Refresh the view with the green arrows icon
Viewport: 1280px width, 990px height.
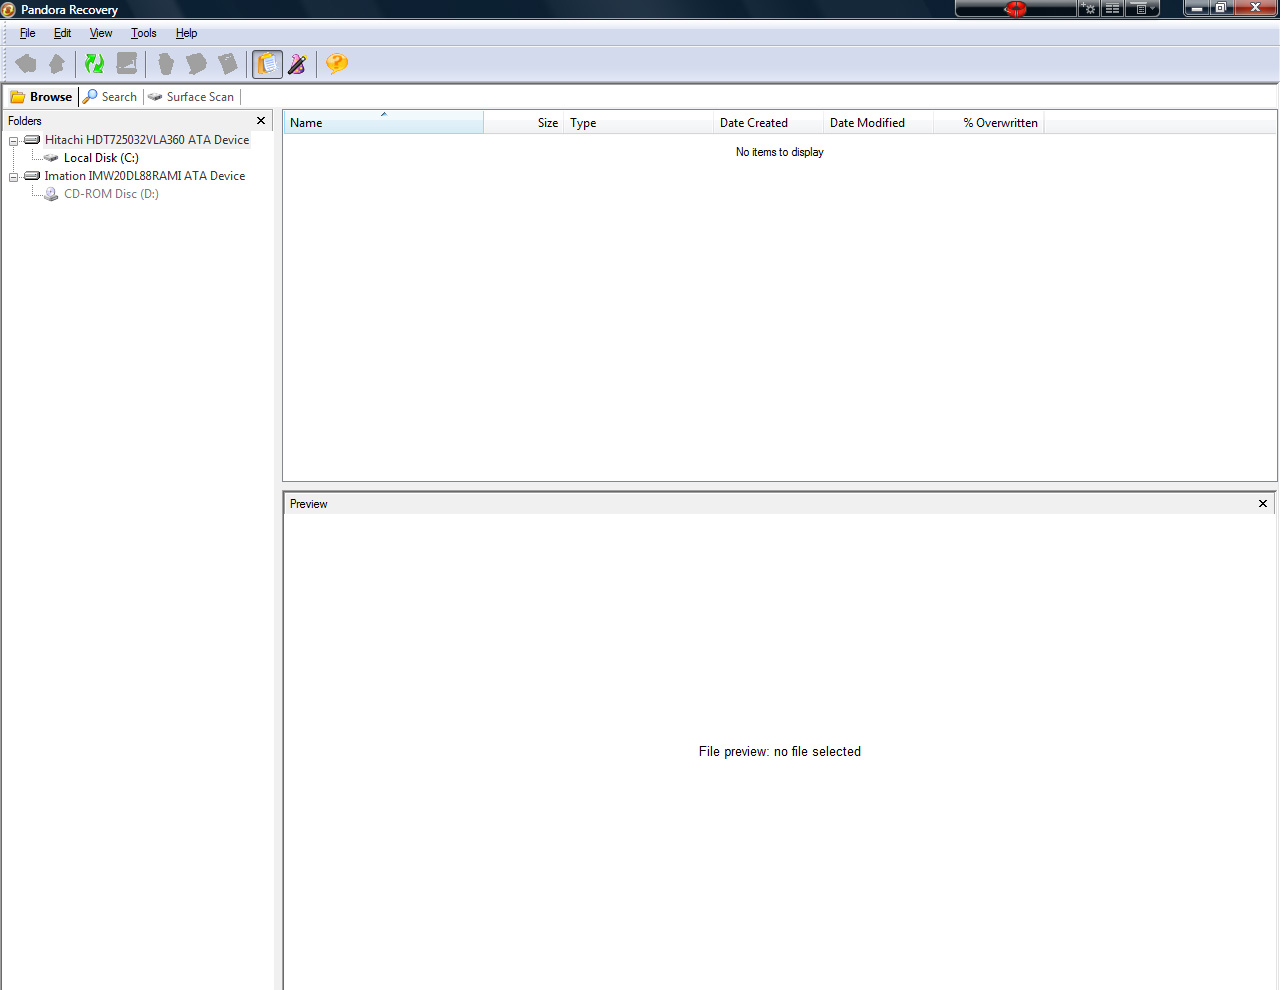point(94,64)
